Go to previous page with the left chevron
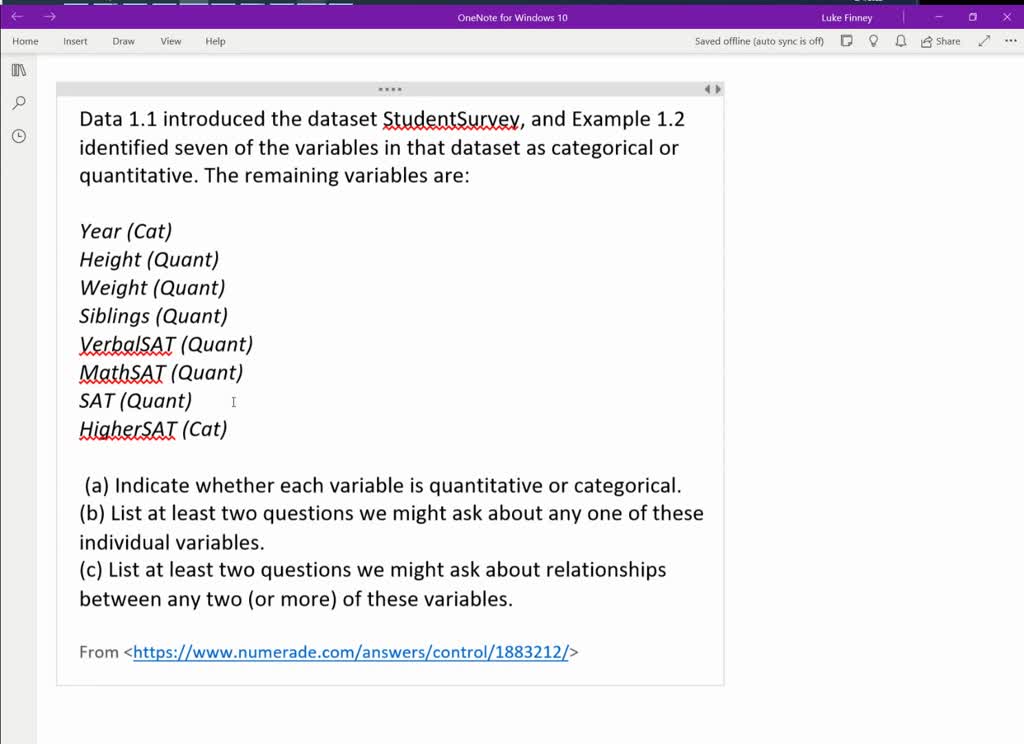 (708, 89)
